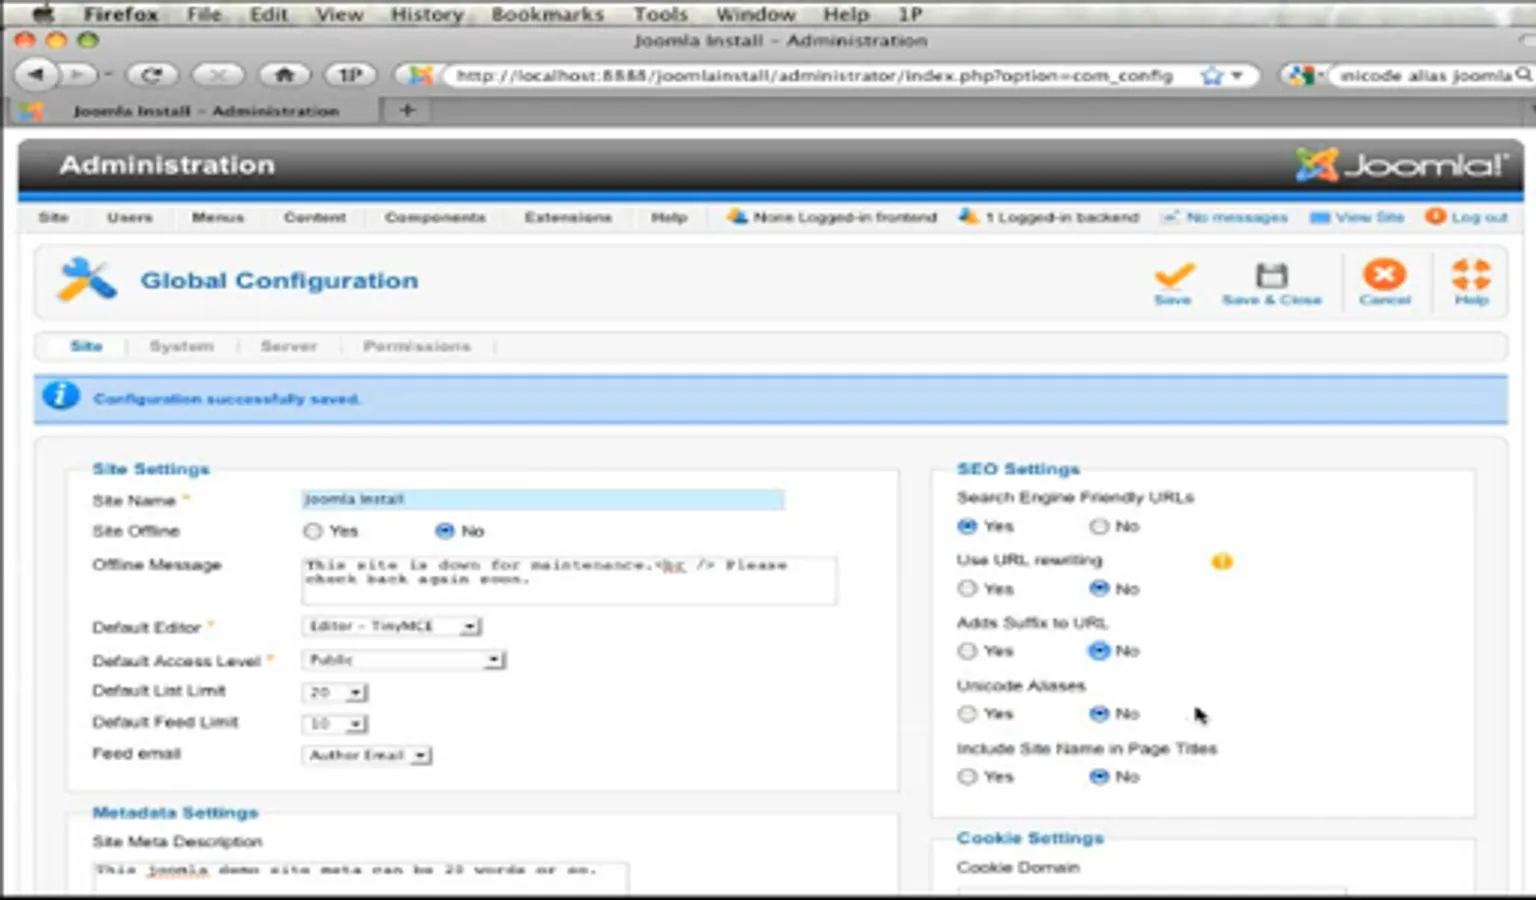The height and width of the screenshot is (900, 1536).
Task: Click in the Site Name field
Action: click(543, 499)
